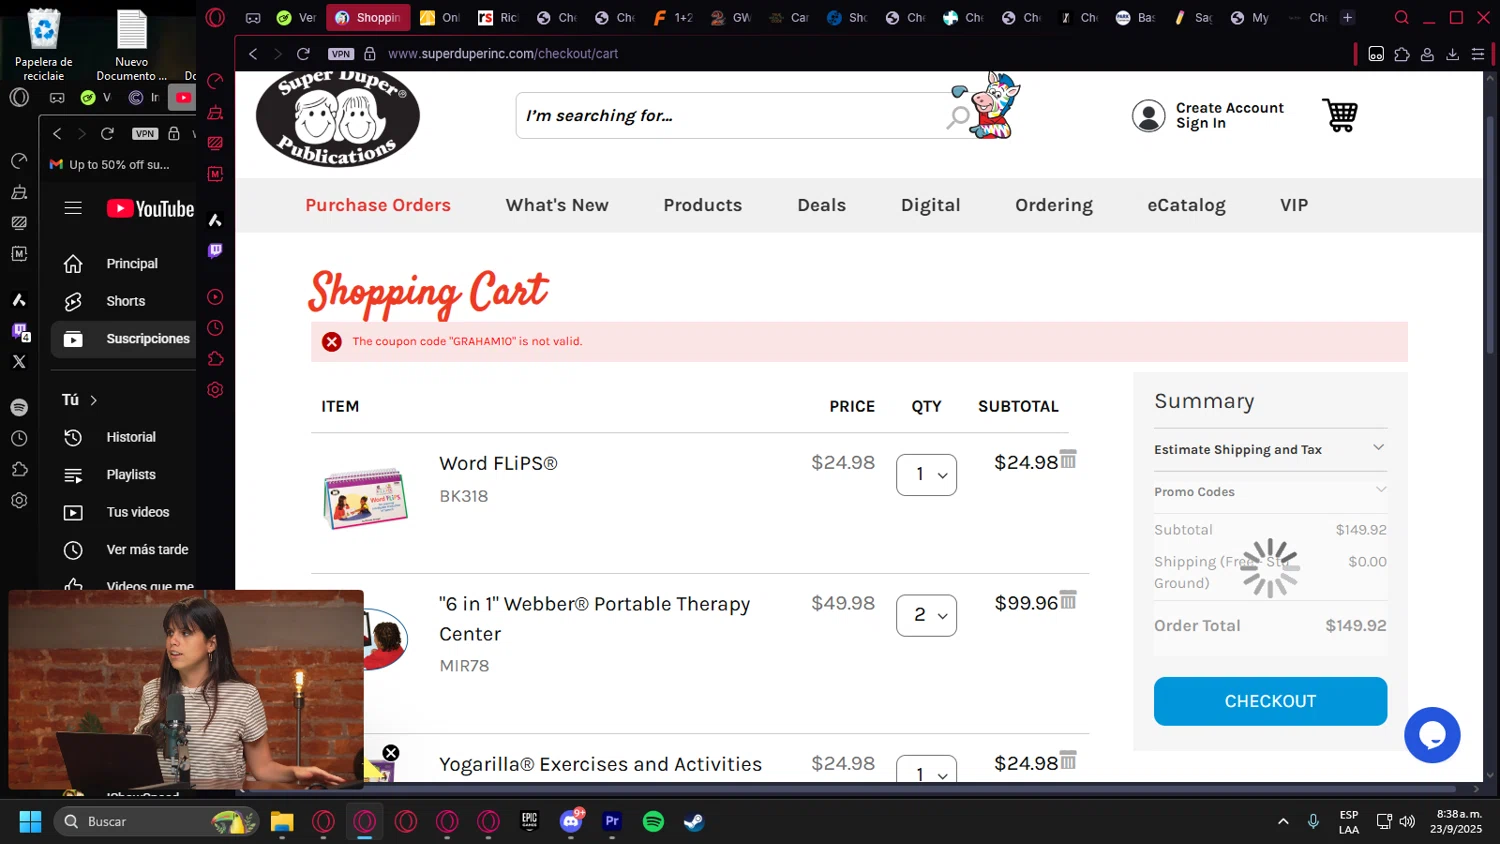Viewport: 1500px width, 844px height.
Task: Click the search magnifier icon in search box
Action: pos(958,117)
